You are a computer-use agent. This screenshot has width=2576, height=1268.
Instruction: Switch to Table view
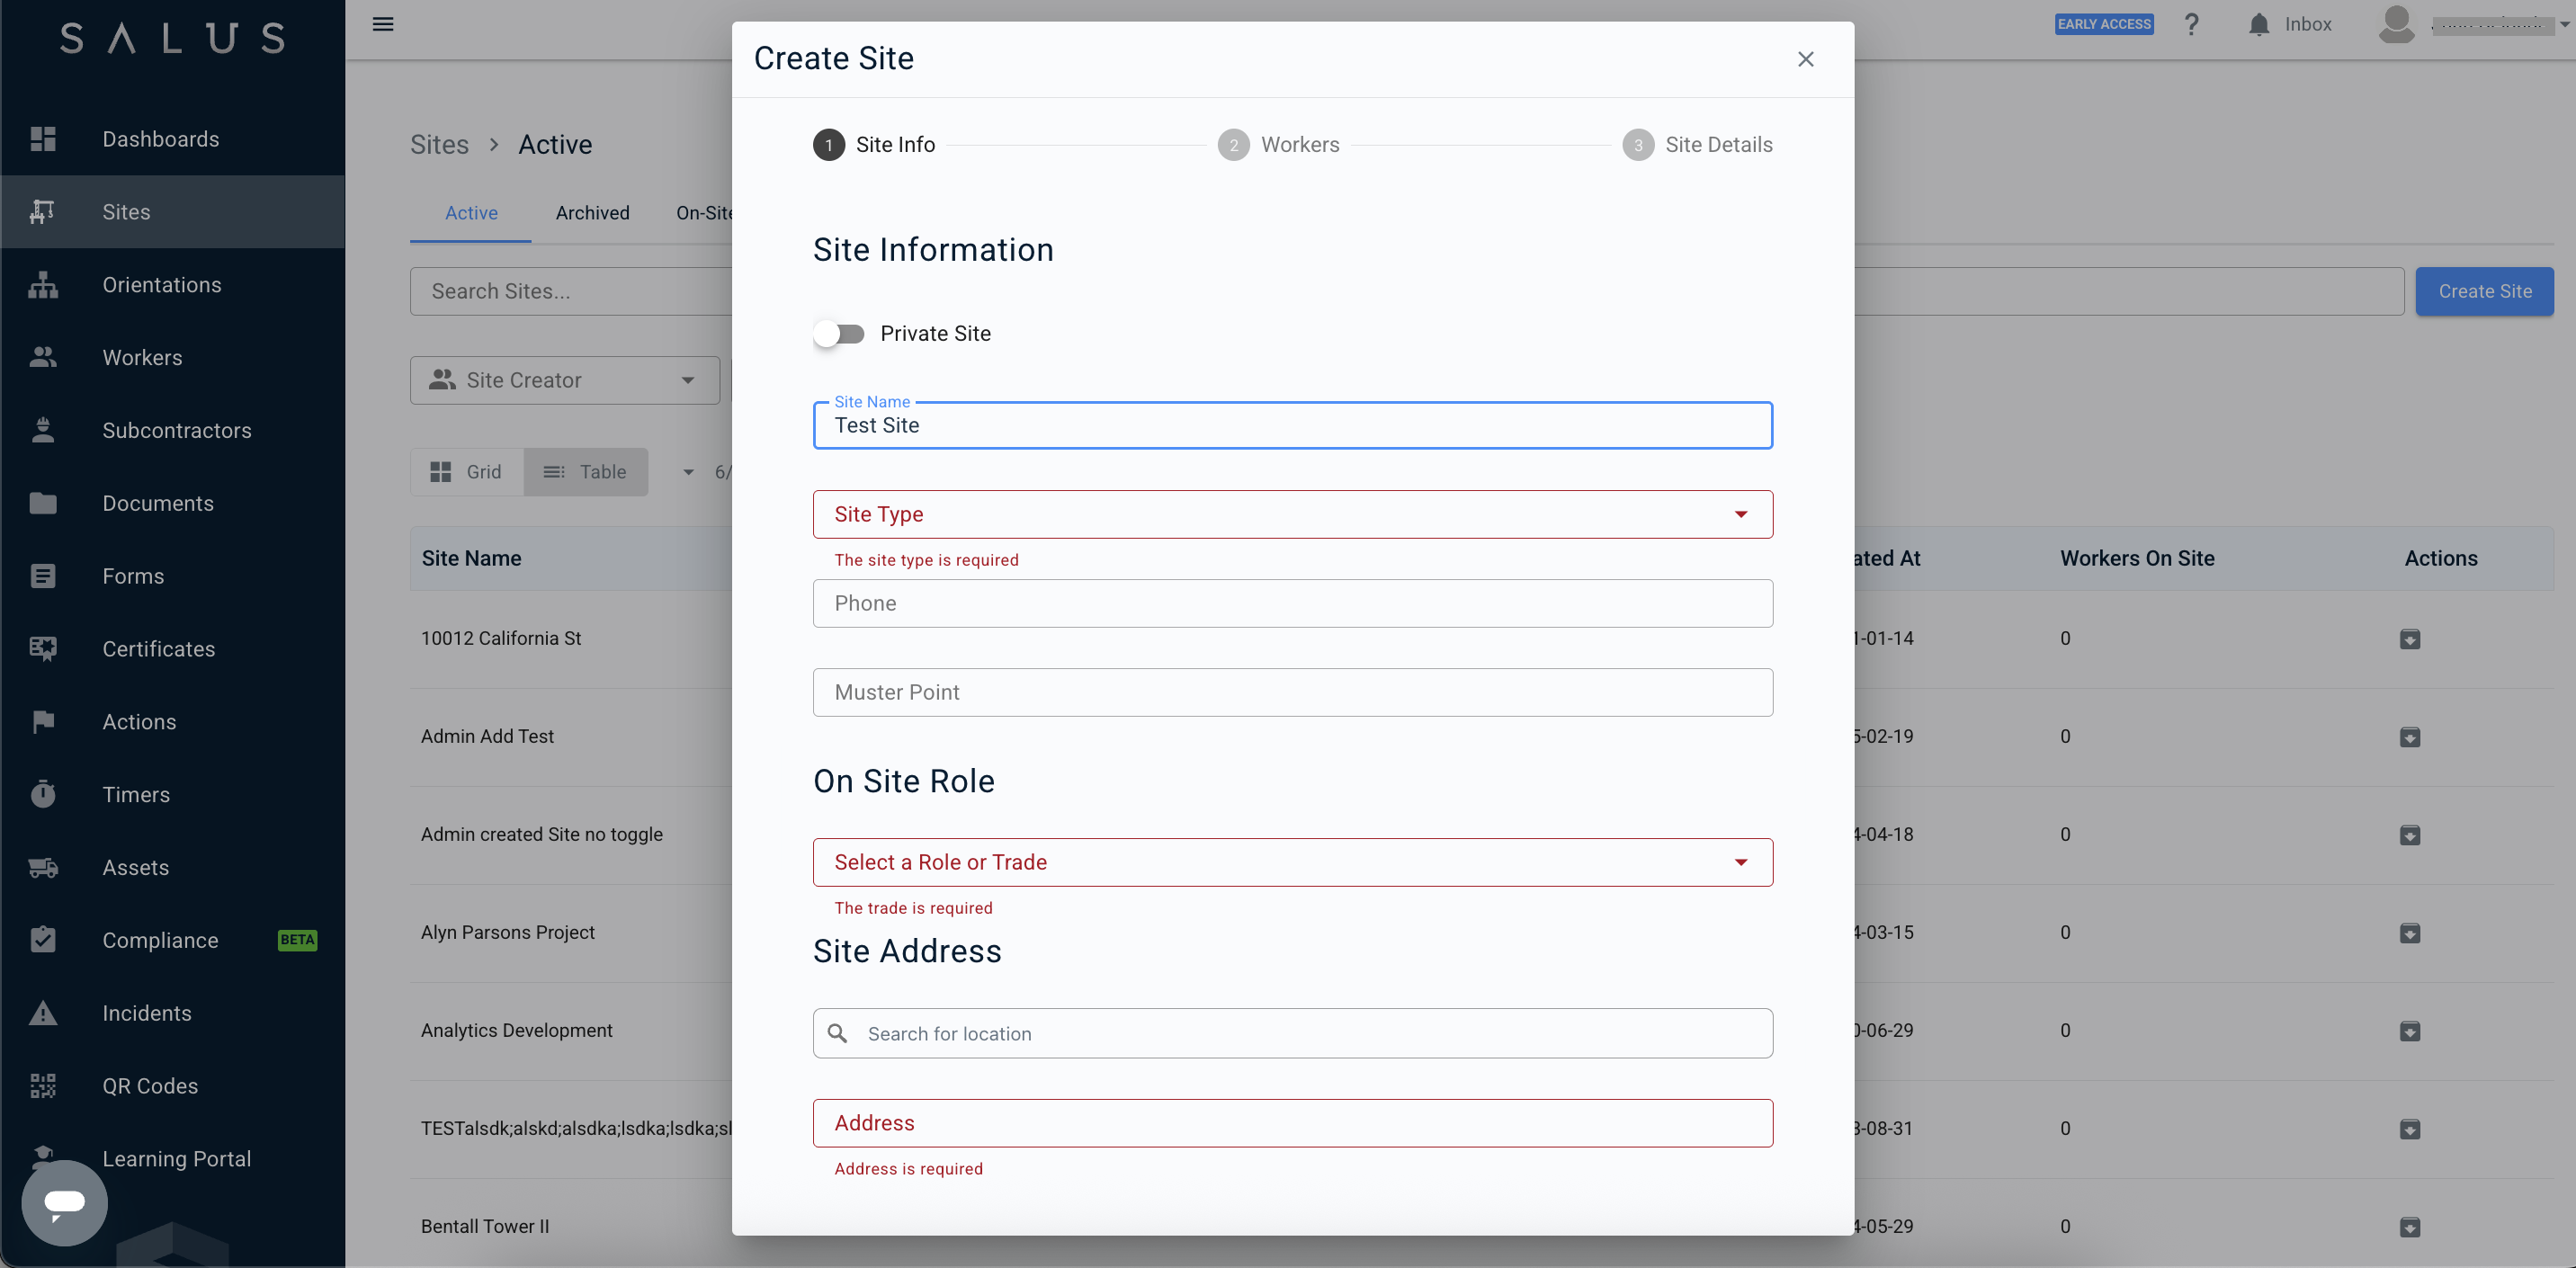586,472
